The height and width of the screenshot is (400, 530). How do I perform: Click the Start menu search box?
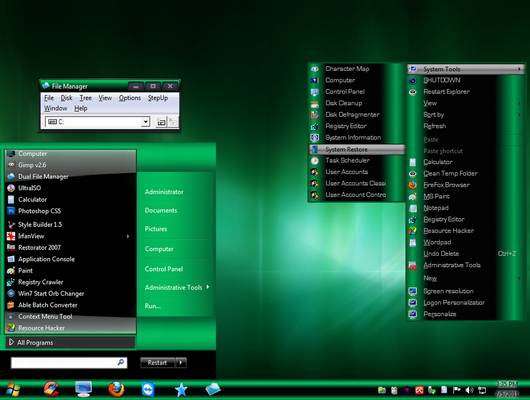click(69, 363)
